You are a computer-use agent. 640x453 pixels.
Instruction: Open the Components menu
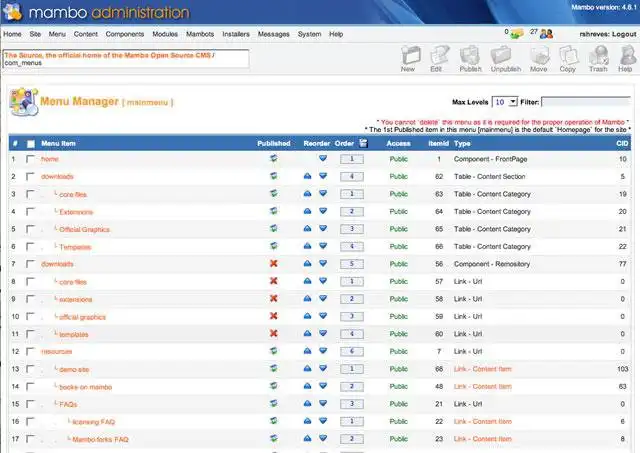pyautogui.click(x=125, y=34)
